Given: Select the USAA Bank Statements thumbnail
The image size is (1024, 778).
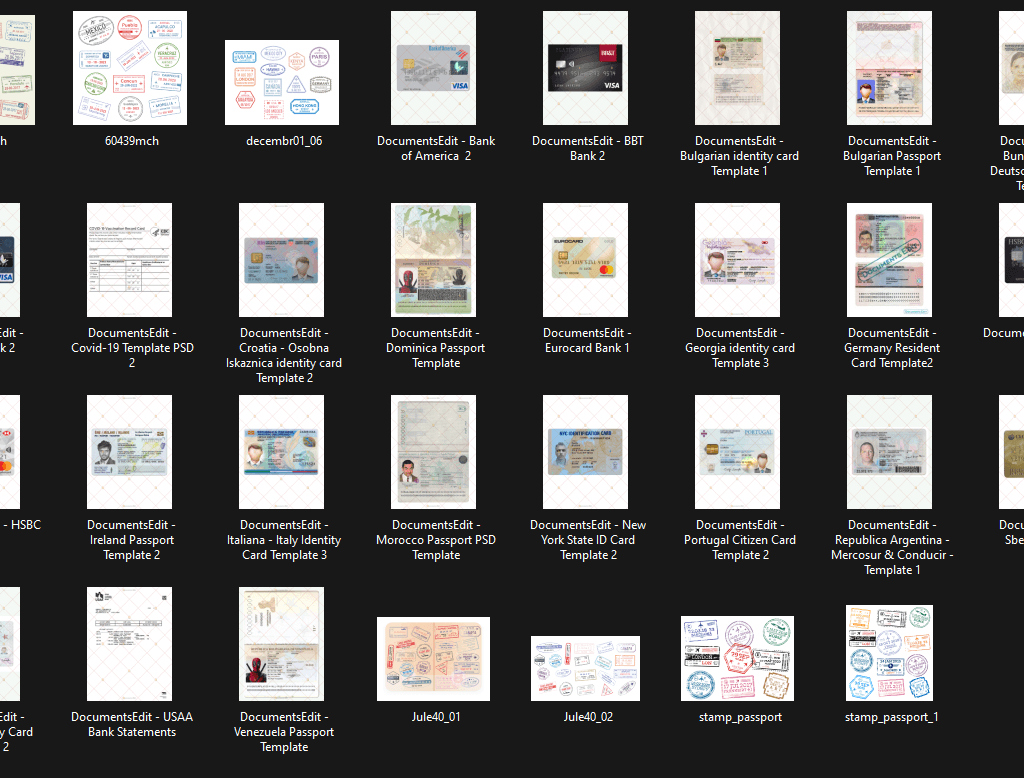Looking at the screenshot, I should tap(129, 644).
